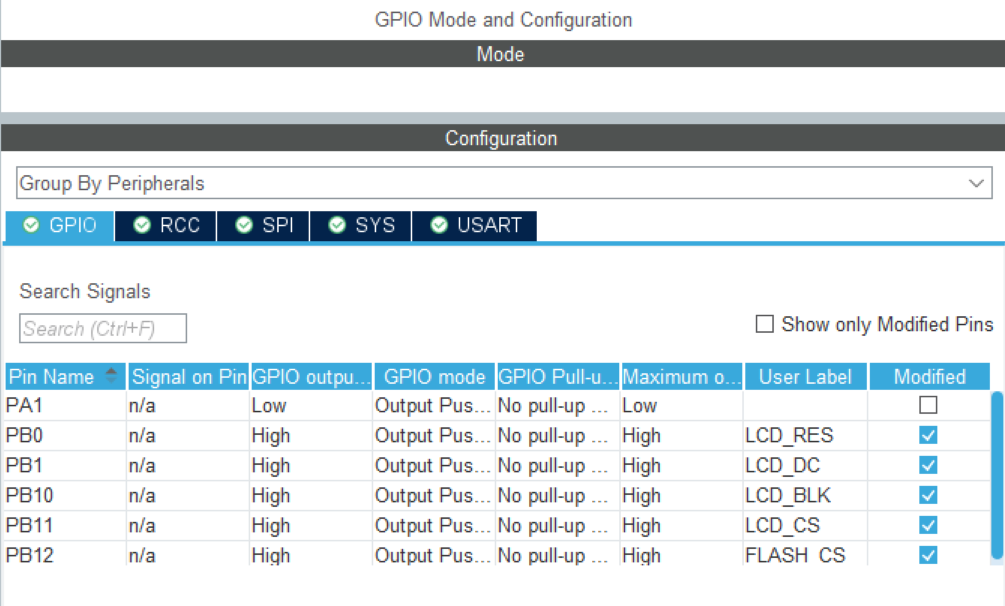The height and width of the screenshot is (606, 1005).
Task: Sort by GPIO Pull-up column header
Action: click(558, 376)
